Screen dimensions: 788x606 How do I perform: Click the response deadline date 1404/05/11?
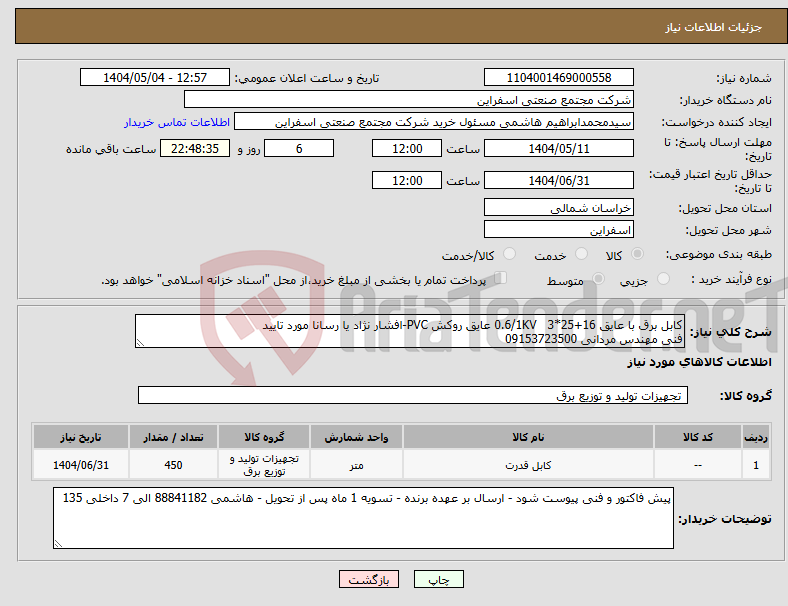559,148
